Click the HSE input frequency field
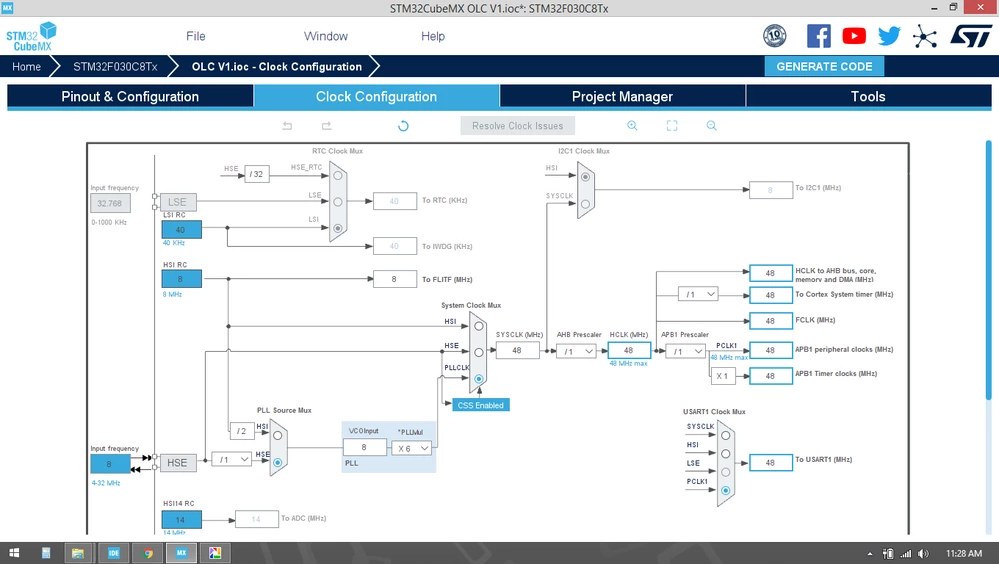The image size is (999, 564). click(x=110, y=464)
